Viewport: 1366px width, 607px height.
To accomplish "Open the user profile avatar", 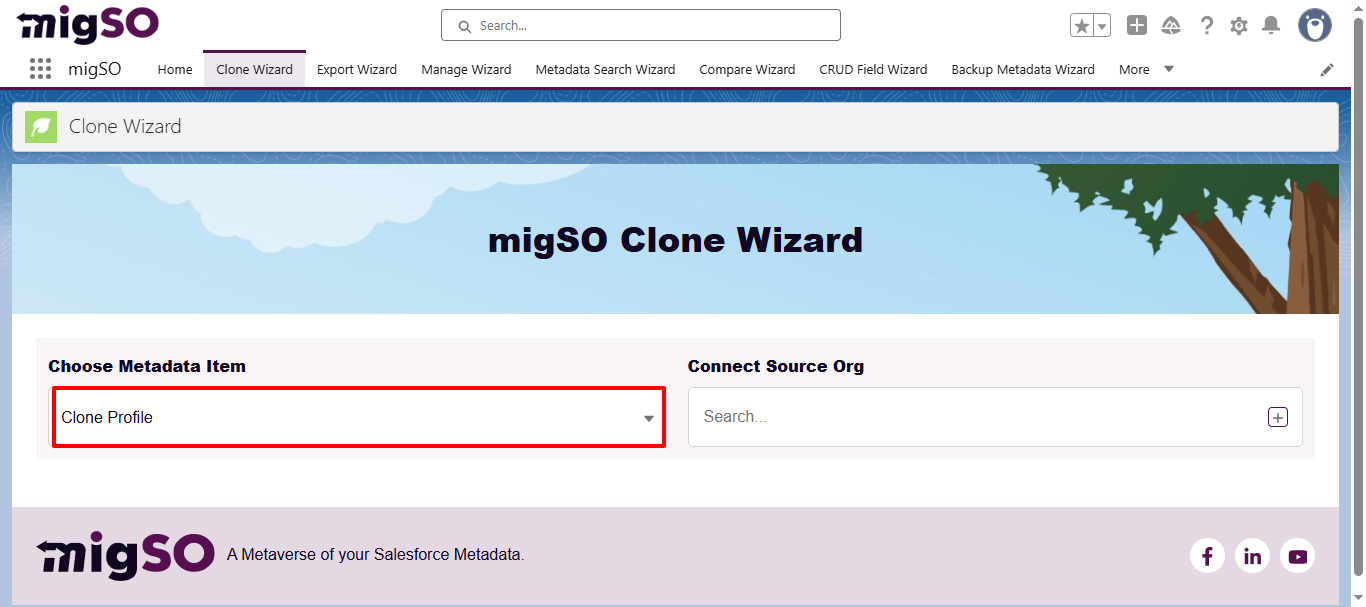I will click(x=1315, y=25).
